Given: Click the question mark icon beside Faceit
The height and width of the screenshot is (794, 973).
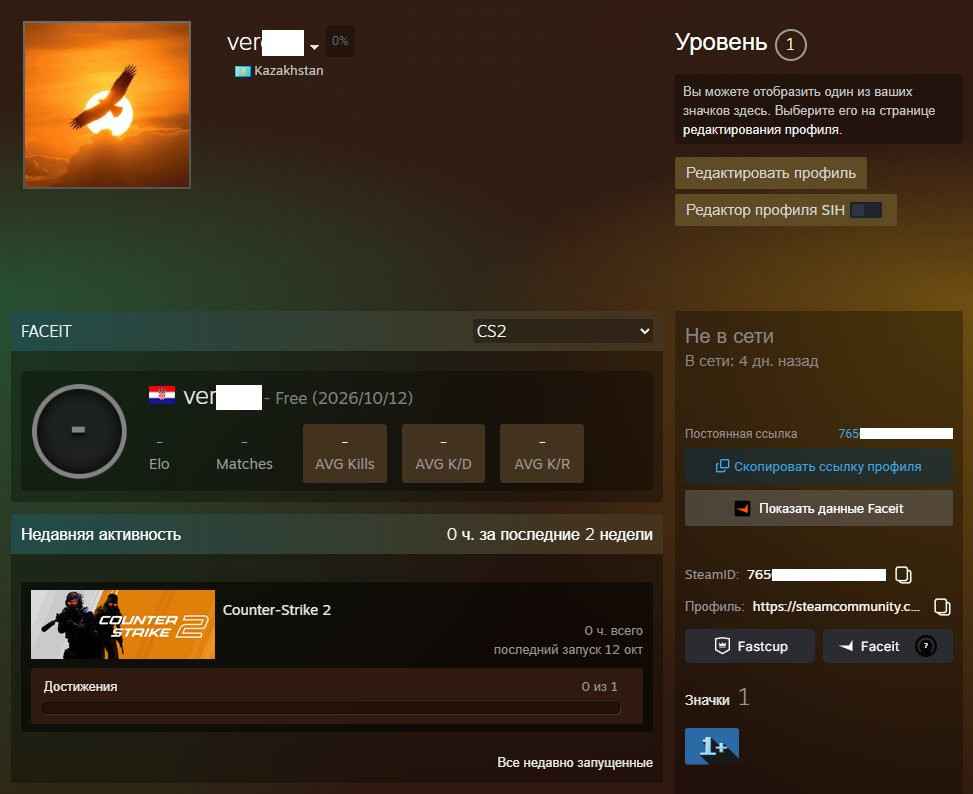Looking at the screenshot, I should coord(925,646).
